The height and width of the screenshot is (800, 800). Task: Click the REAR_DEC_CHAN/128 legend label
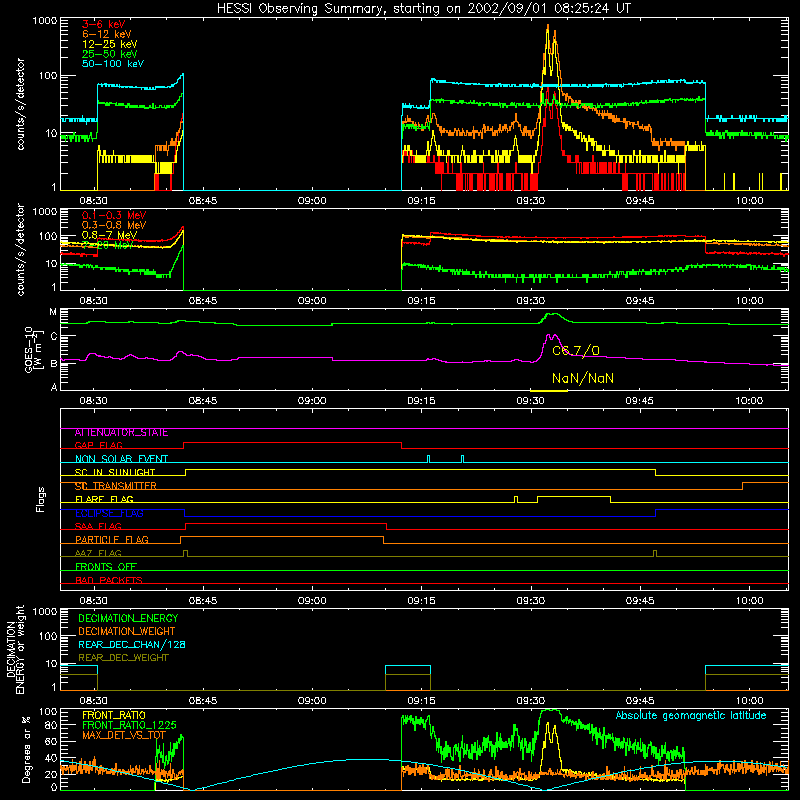point(132,644)
